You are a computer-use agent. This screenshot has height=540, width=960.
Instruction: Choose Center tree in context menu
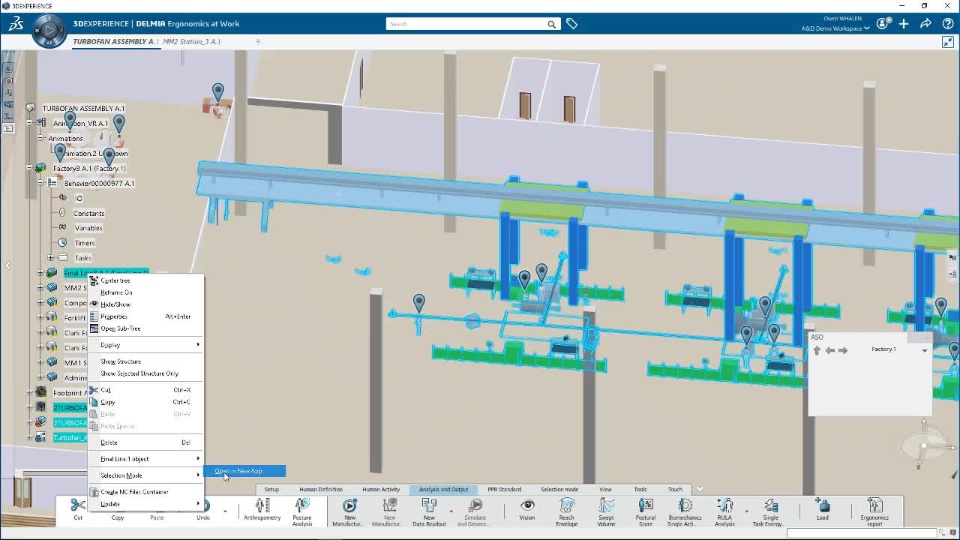click(115, 280)
